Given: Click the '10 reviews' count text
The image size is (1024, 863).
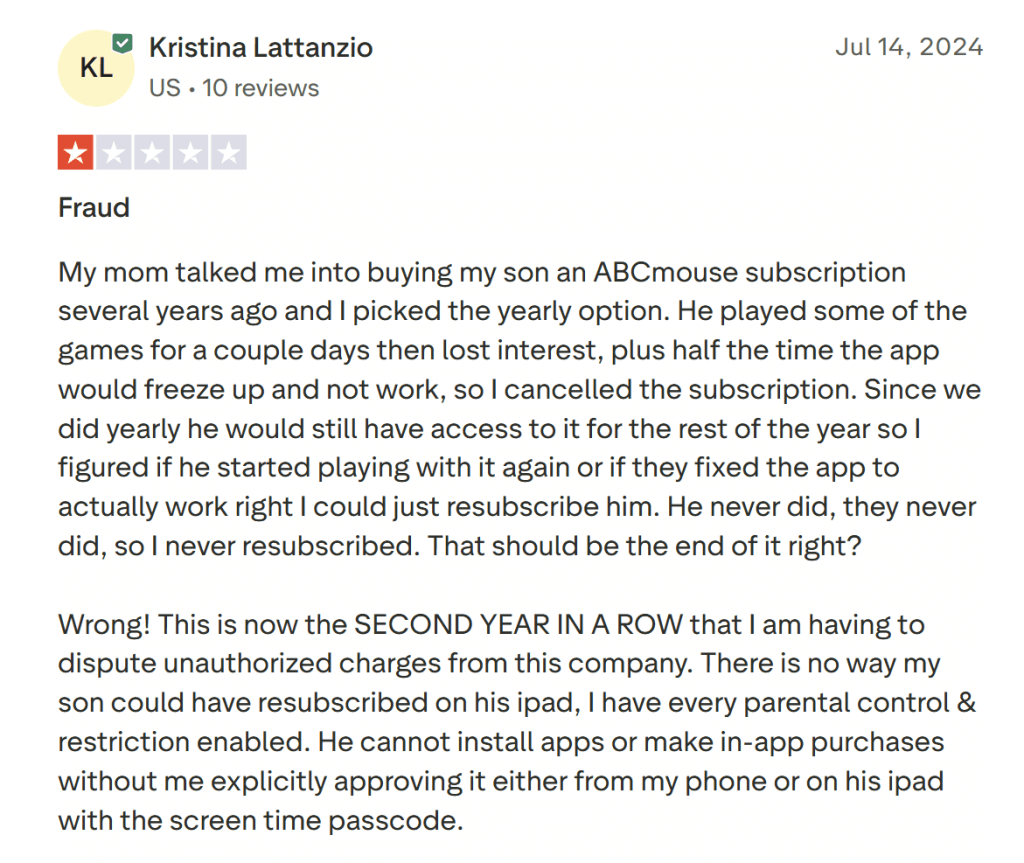Looking at the screenshot, I should (260, 88).
